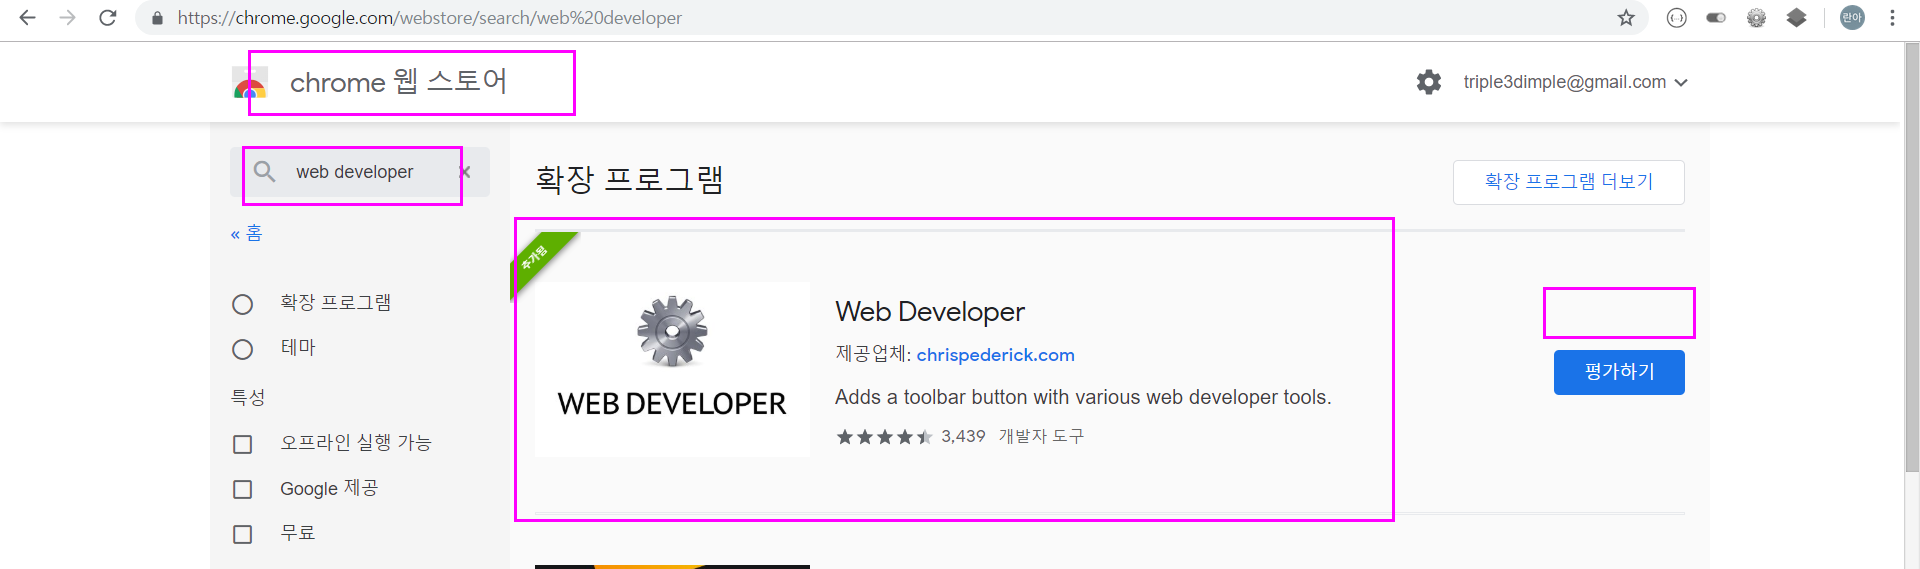The width and height of the screenshot is (1920, 569).
Task: Check the Google 제공 checkbox
Action: click(x=242, y=489)
